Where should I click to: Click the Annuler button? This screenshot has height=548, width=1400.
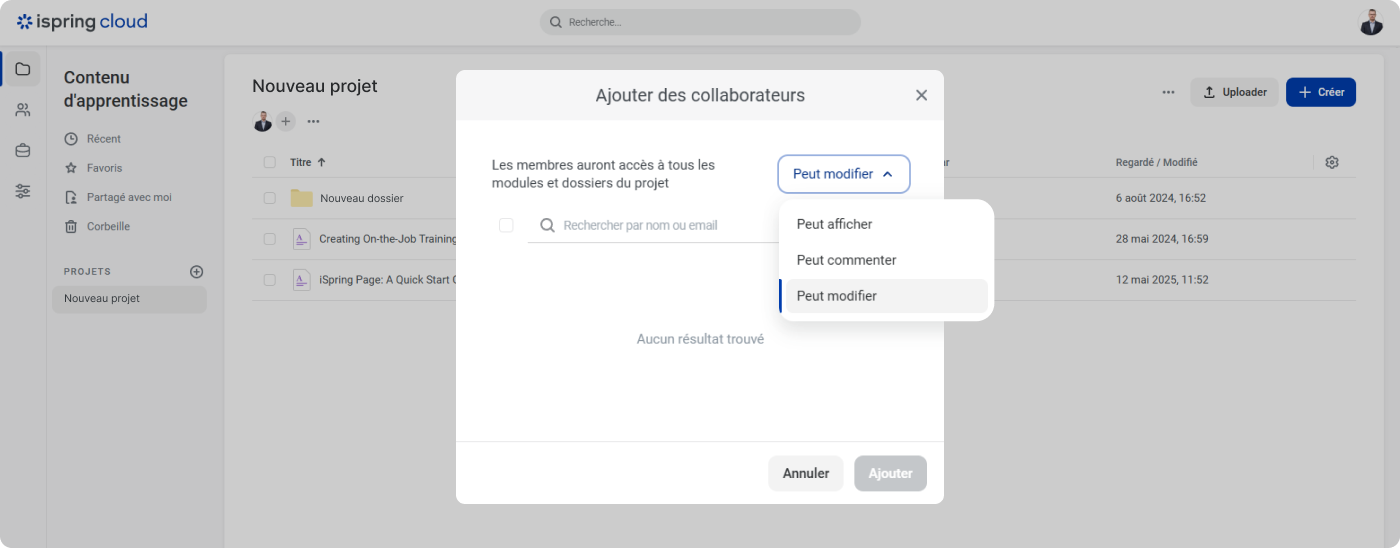(x=805, y=473)
